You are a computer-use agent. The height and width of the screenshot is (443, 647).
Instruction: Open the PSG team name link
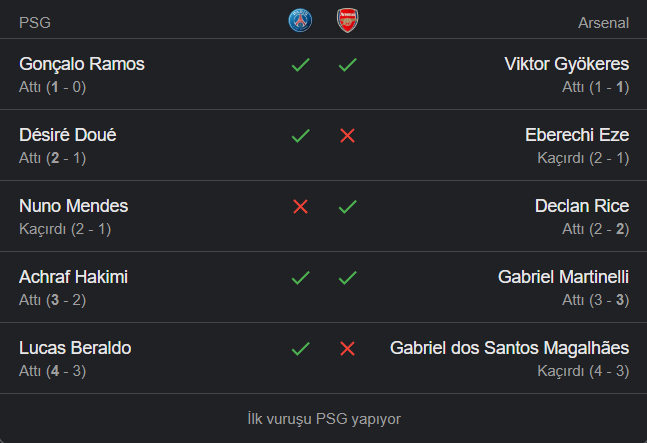[x=35, y=23]
